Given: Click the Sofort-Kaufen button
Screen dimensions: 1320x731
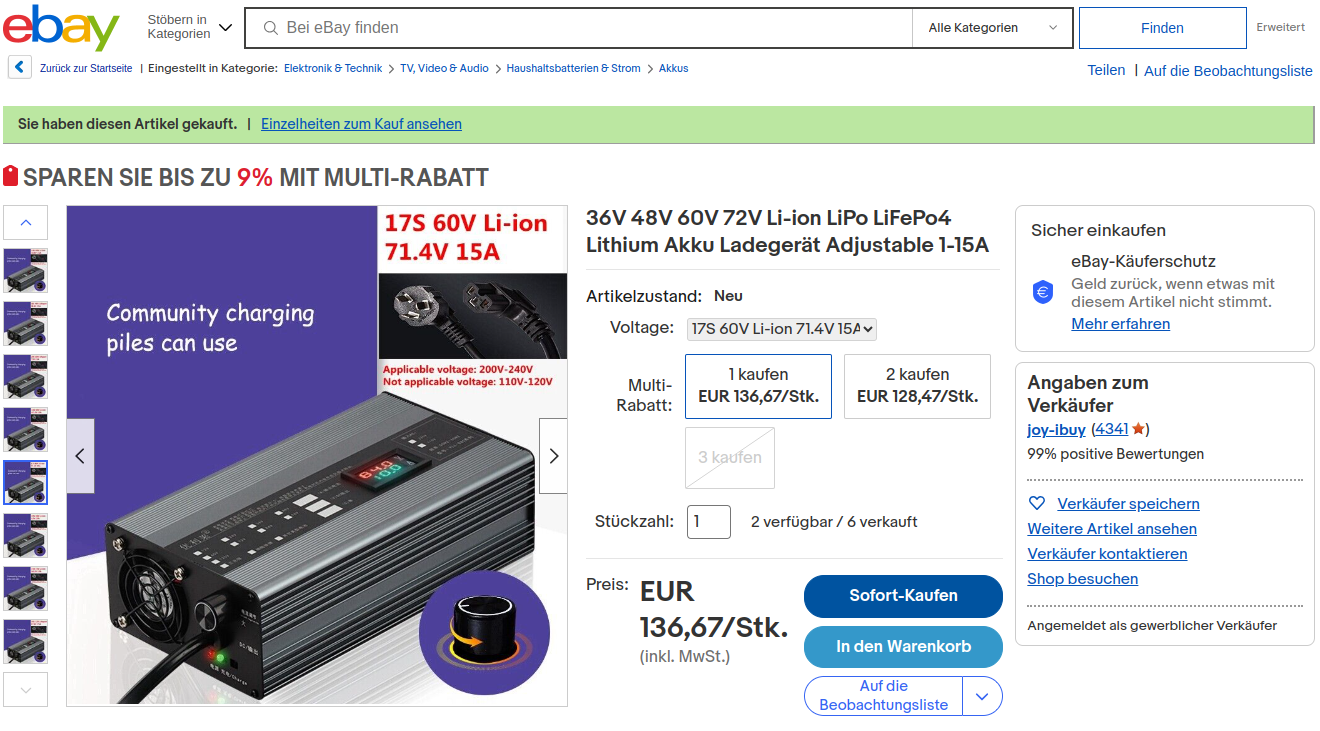Looking at the screenshot, I should [903, 596].
